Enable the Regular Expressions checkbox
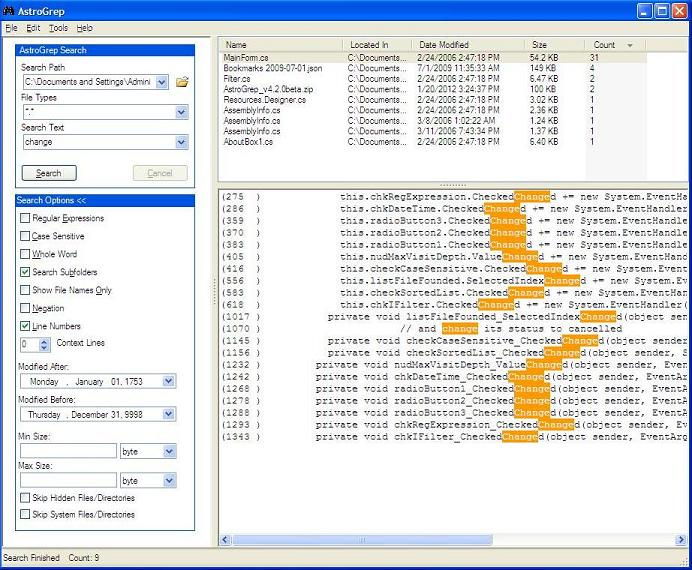Image resolution: width=692 pixels, height=570 pixels. [x=25, y=219]
